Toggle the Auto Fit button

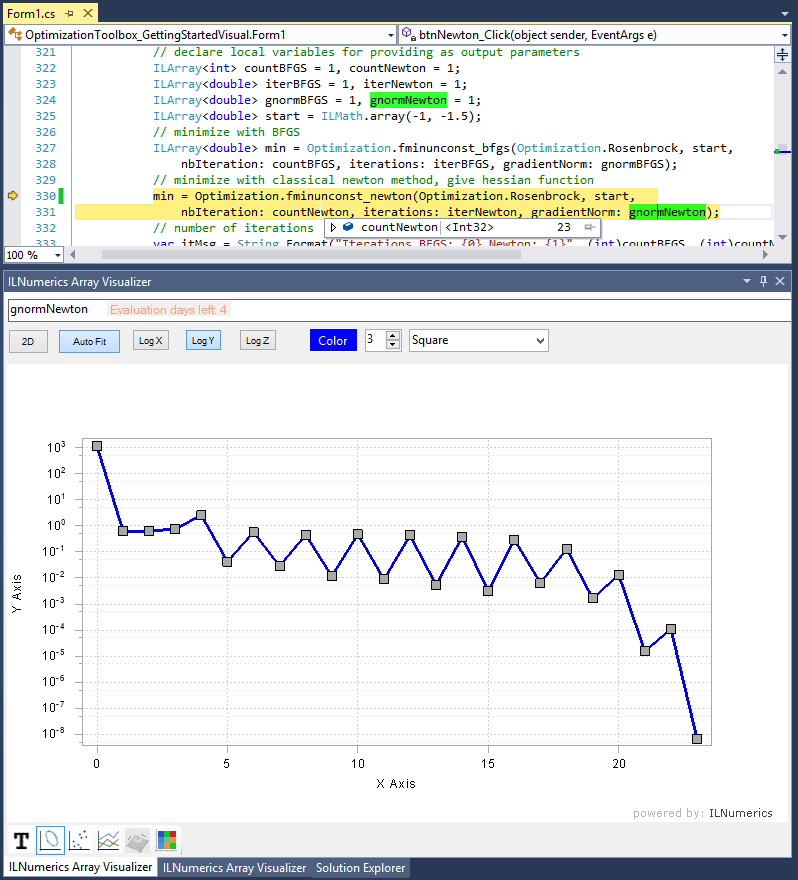[89, 341]
